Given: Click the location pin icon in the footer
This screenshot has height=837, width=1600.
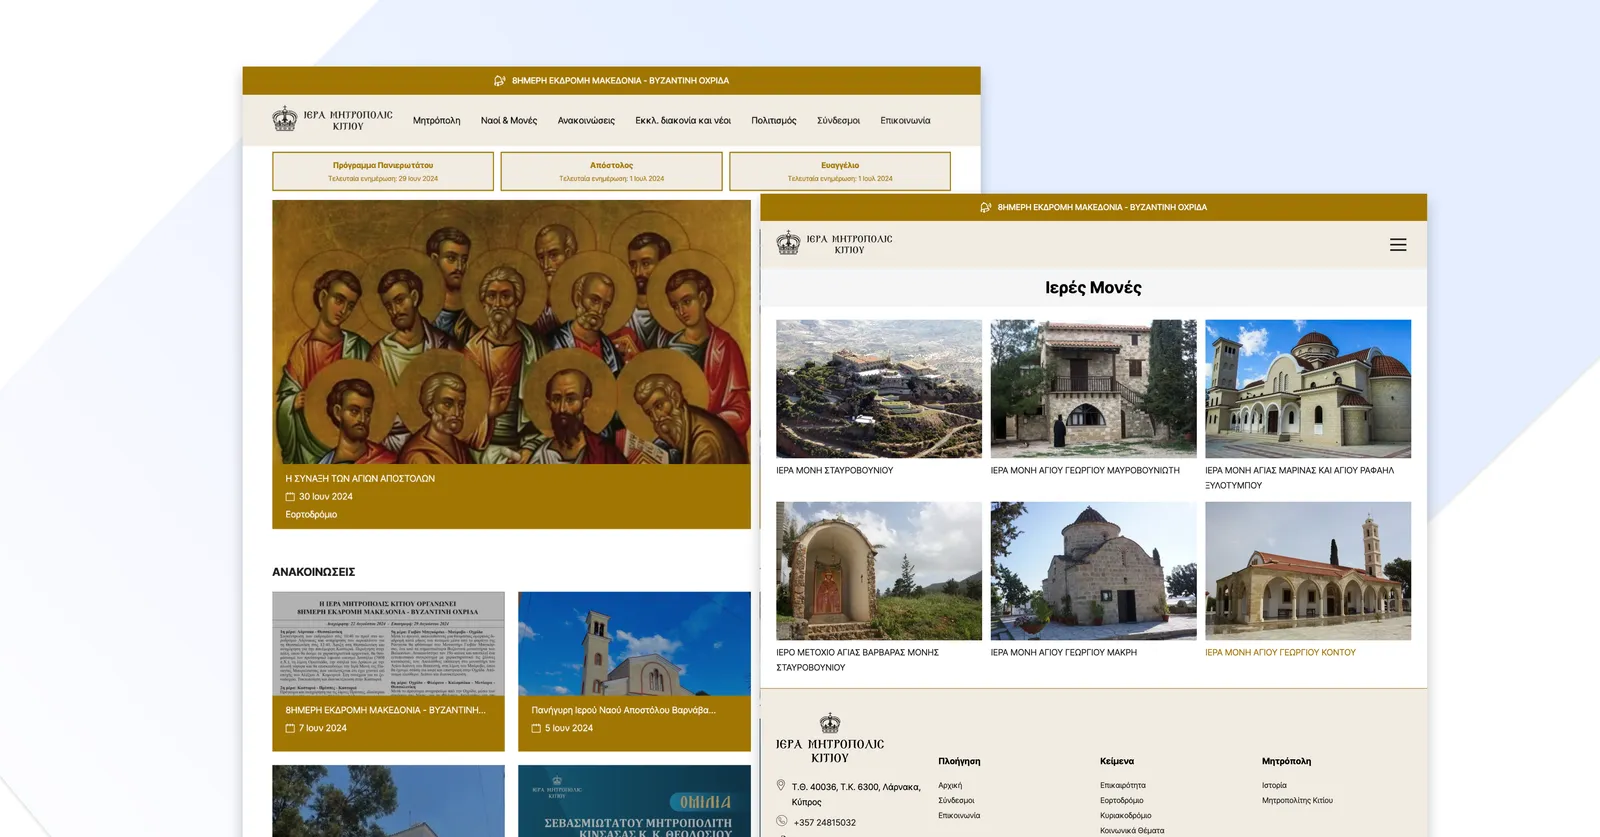Looking at the screenshot, I should coord(781,786).
